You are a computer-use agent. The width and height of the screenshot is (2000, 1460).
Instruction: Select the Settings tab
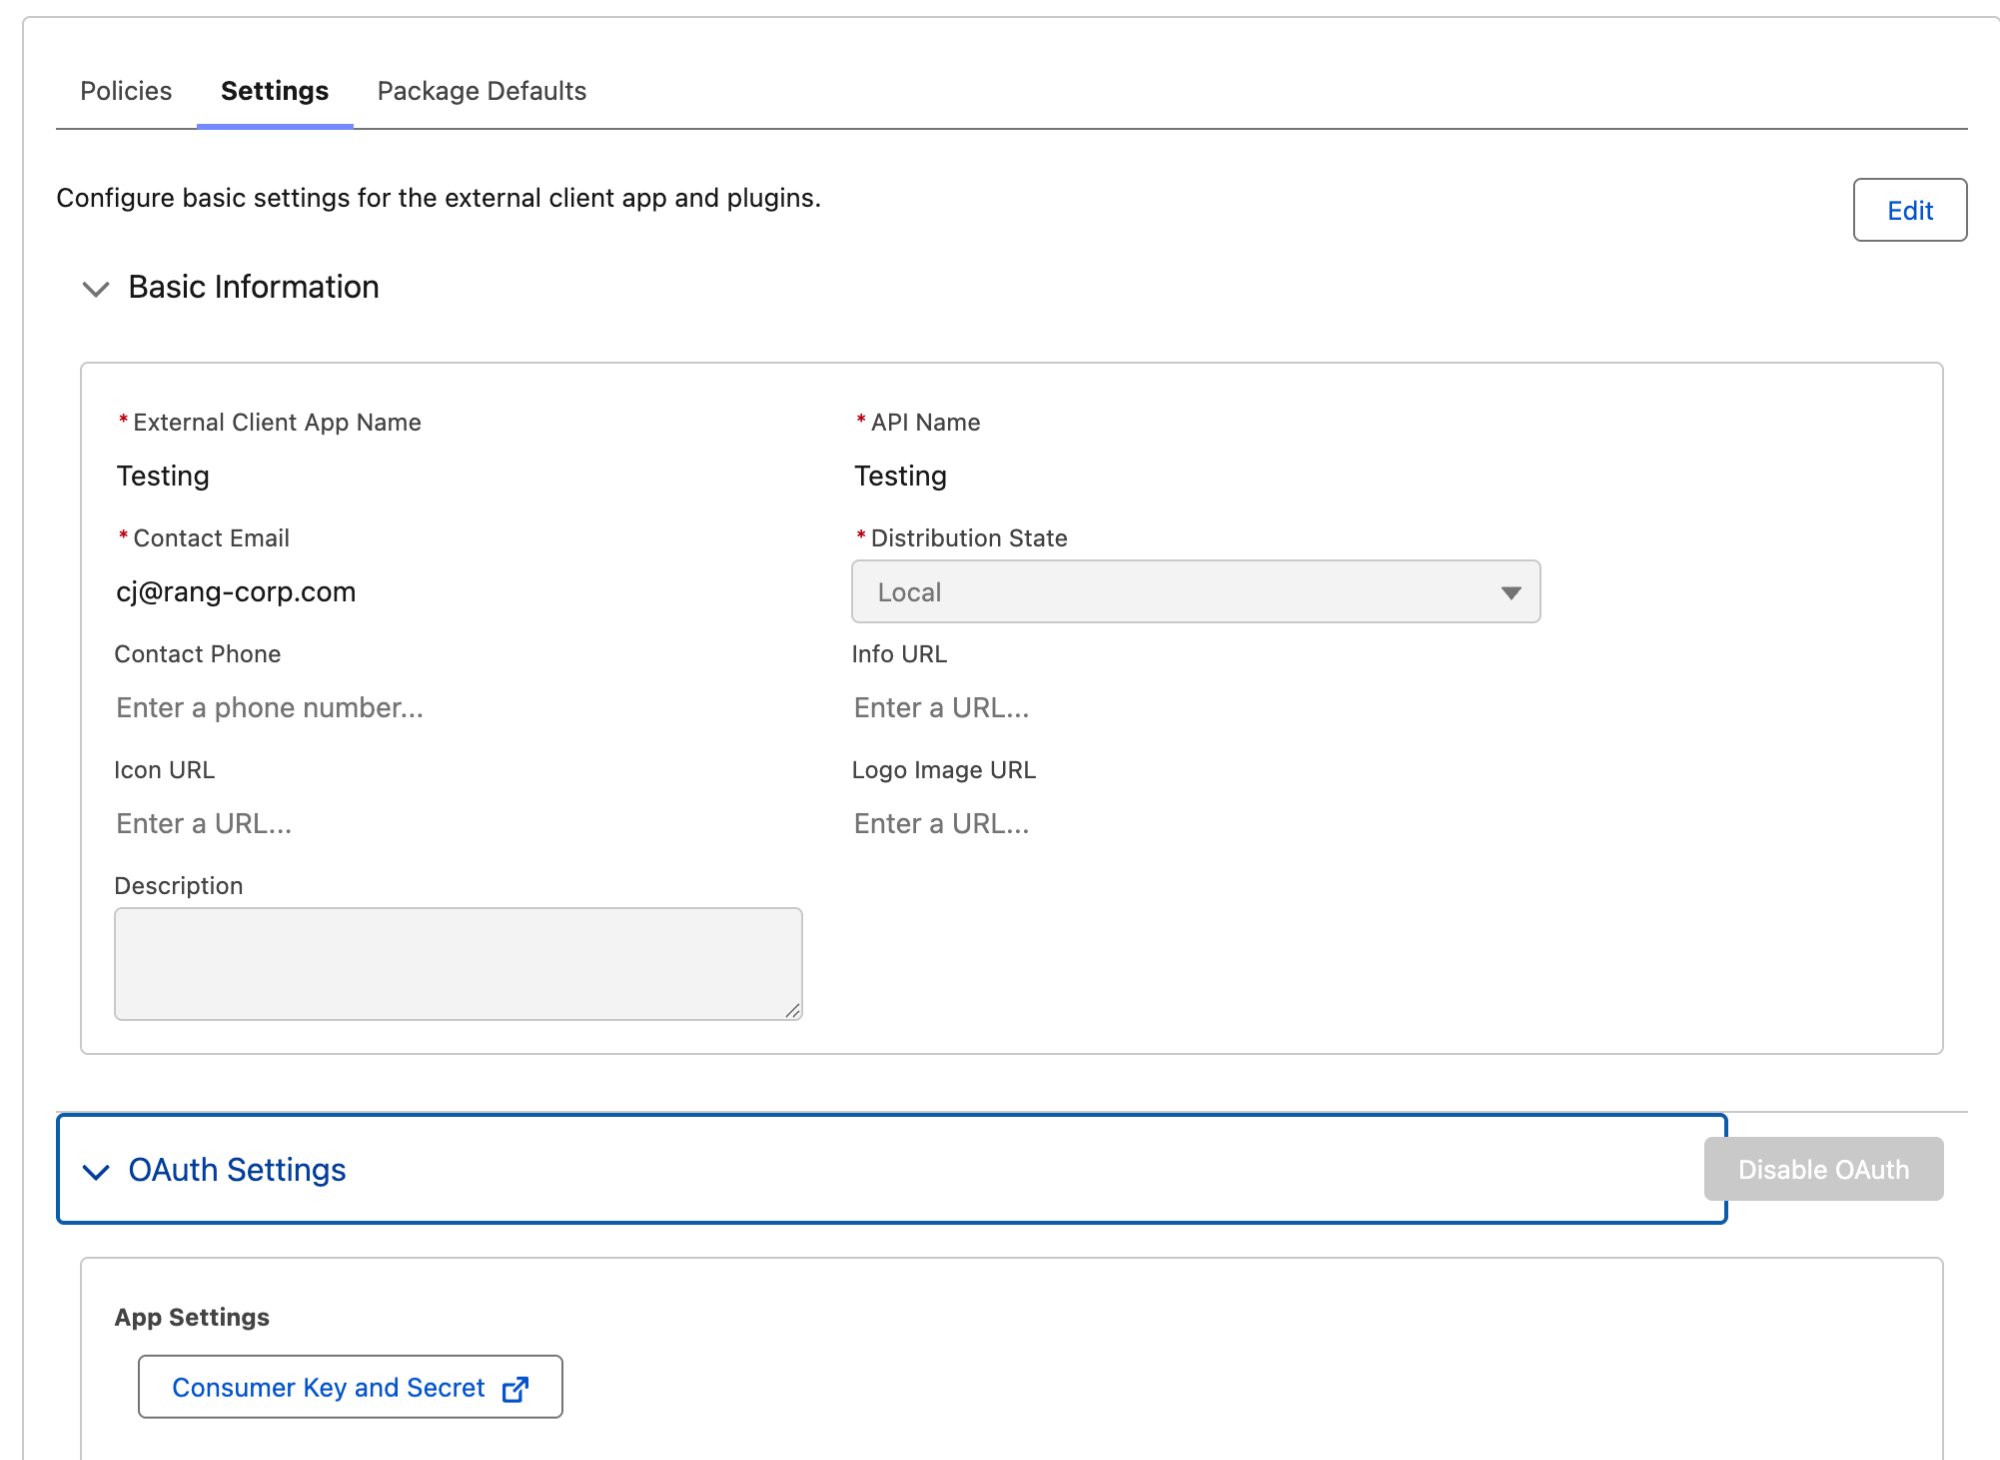pos(275,91)
